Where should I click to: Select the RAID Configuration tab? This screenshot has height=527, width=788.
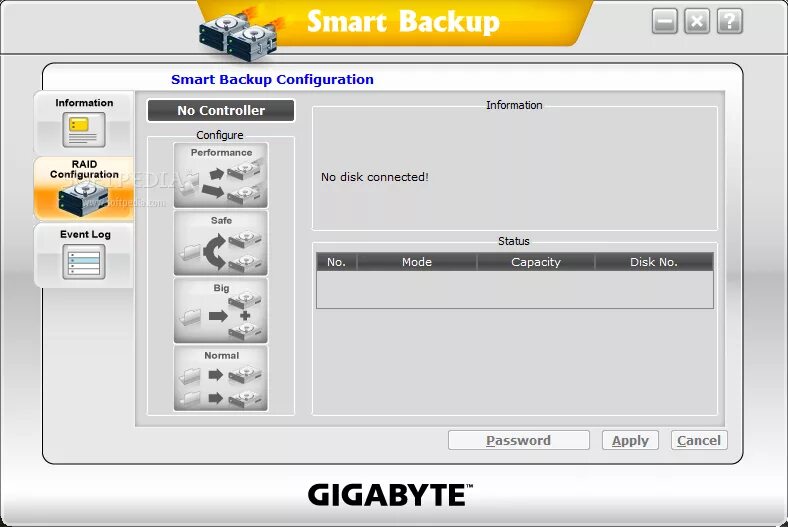[x=84, y=189]
